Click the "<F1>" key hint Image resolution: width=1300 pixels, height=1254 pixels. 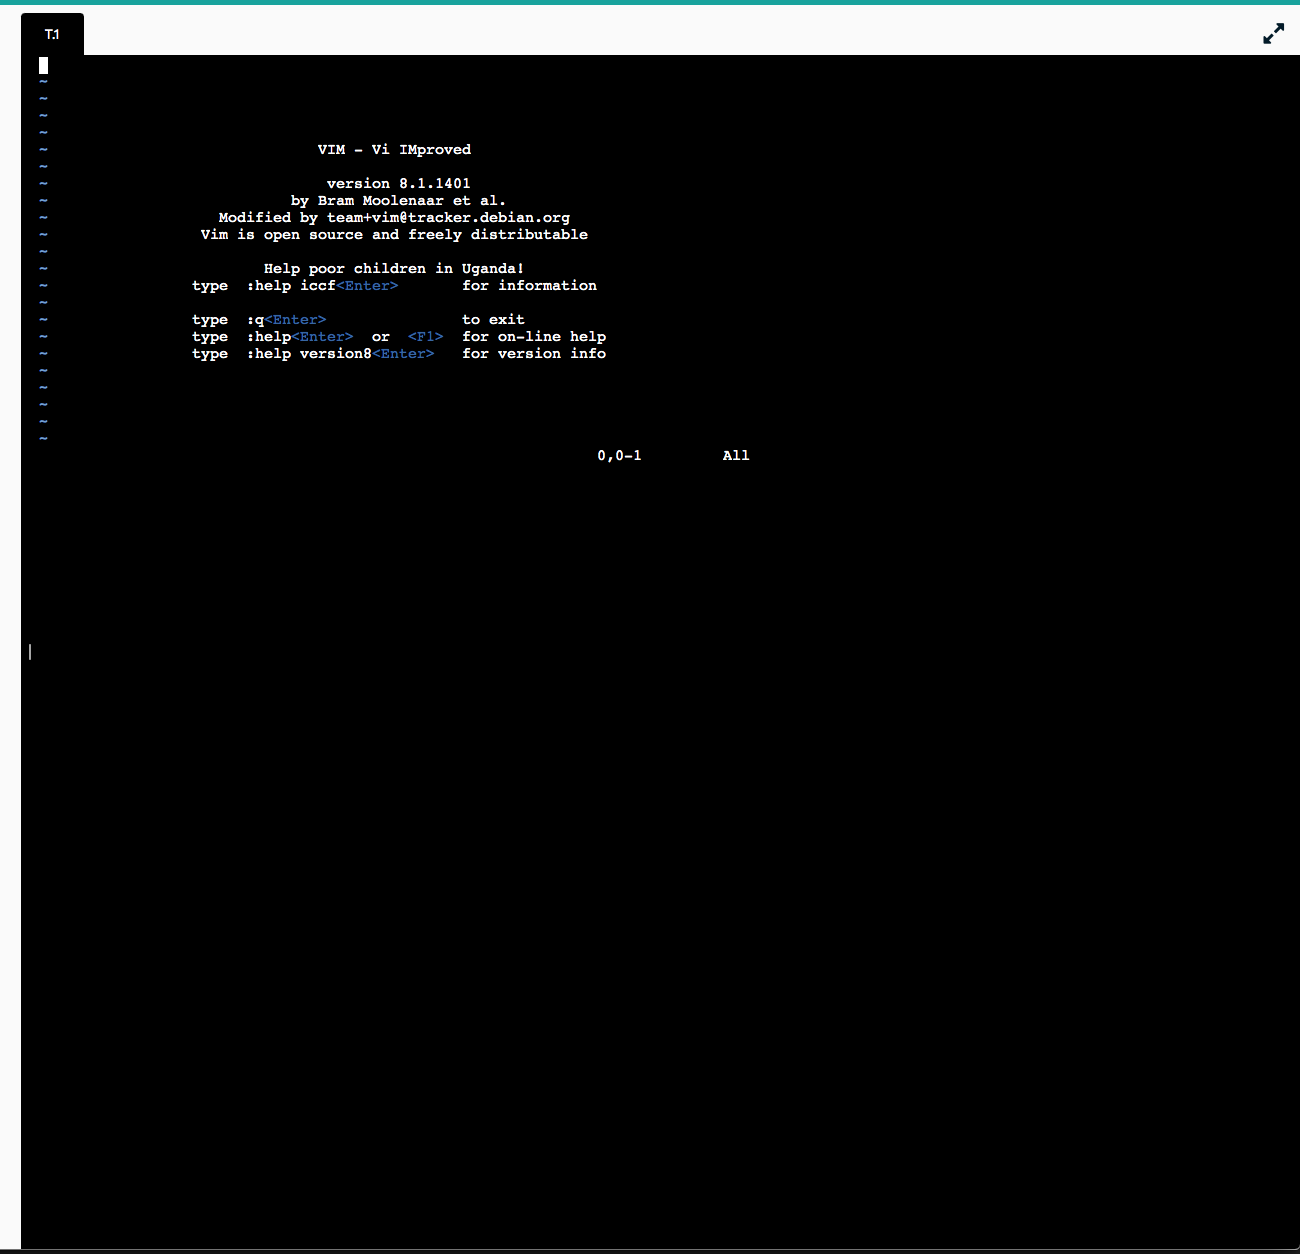tap(425, 337)
